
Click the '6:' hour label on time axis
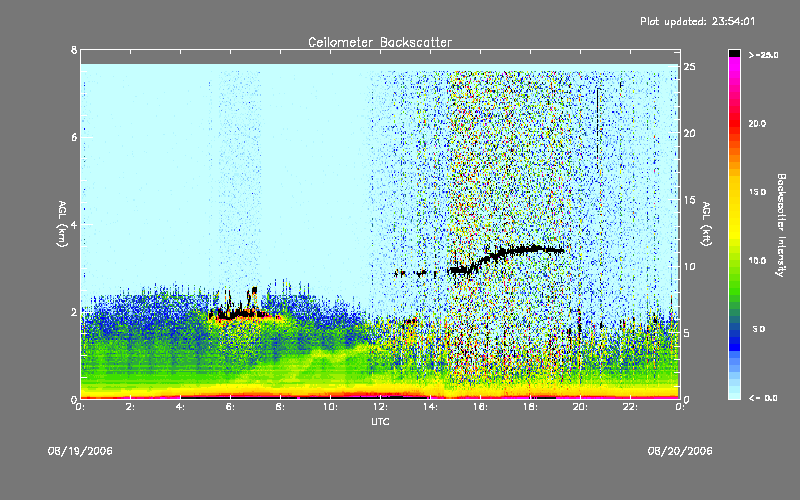(x=231, y=407)
